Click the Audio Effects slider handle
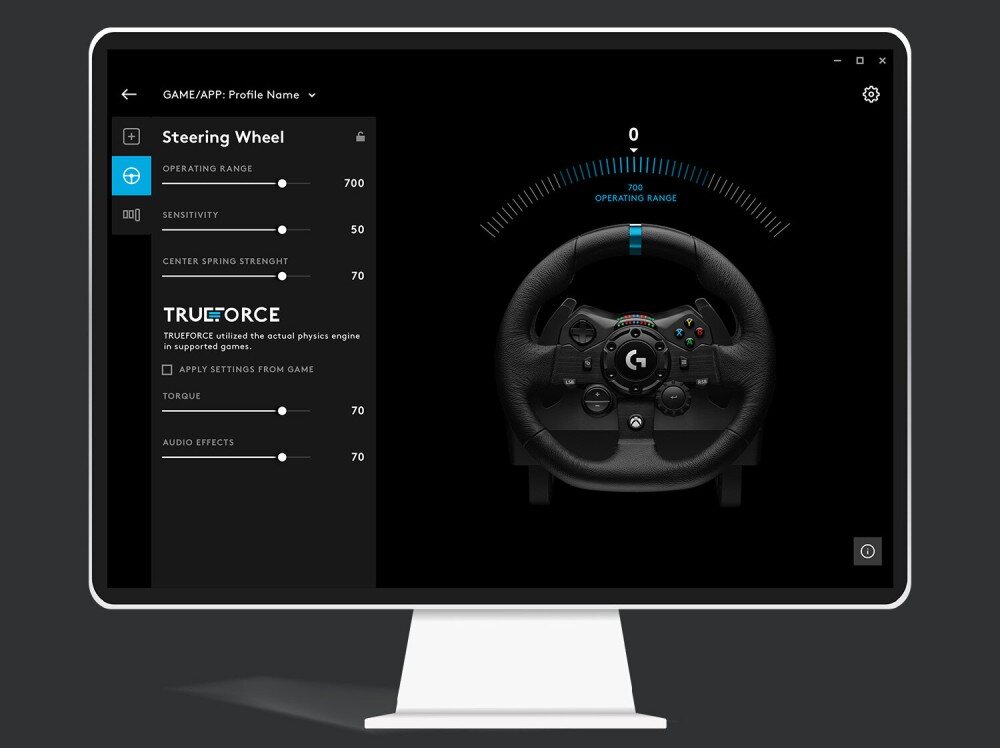The image size is (1000, 748). point(282,457)
